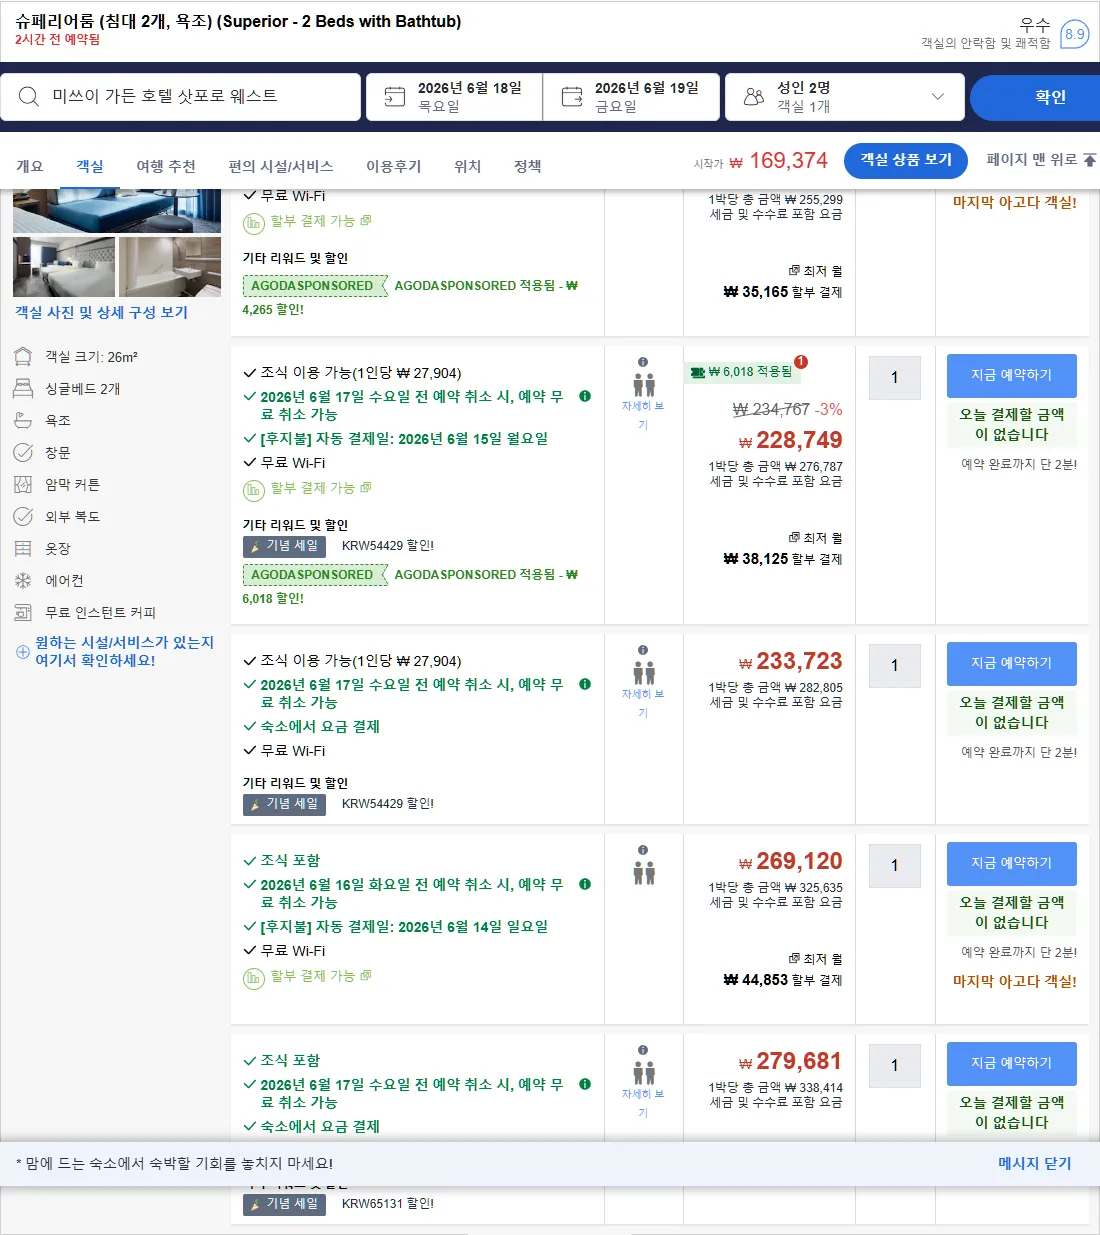Book the ₩279,681 offer with 지금 예약하기
This screenshot has width=1100, height=1235.
coord(1012,1063)
